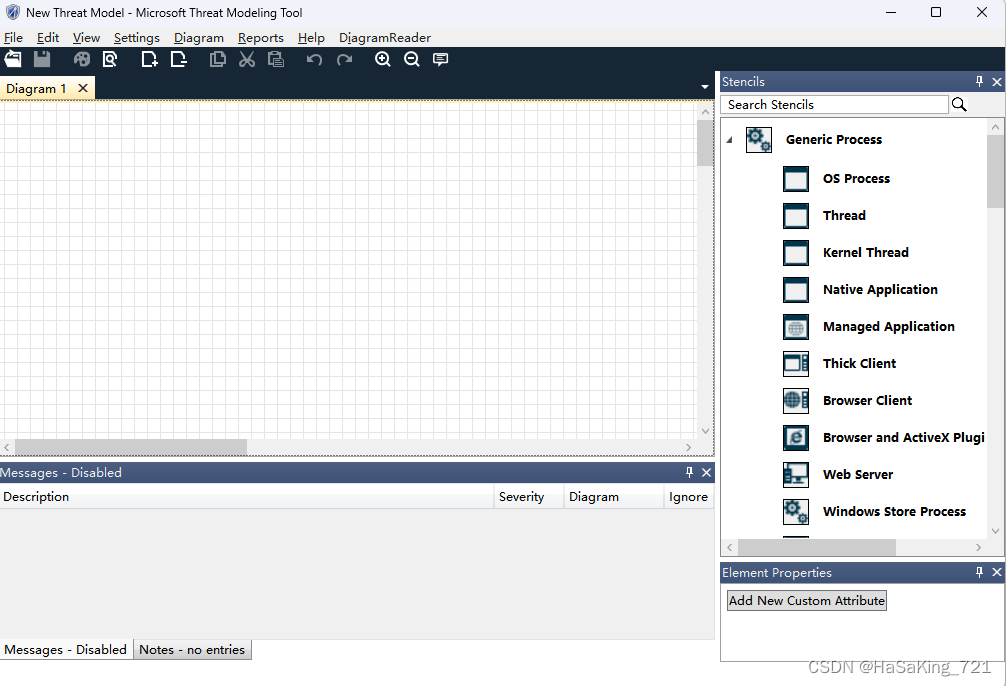
Task: Click the Stencils horizontal scrollbar thumb
Action: (817, 547)
